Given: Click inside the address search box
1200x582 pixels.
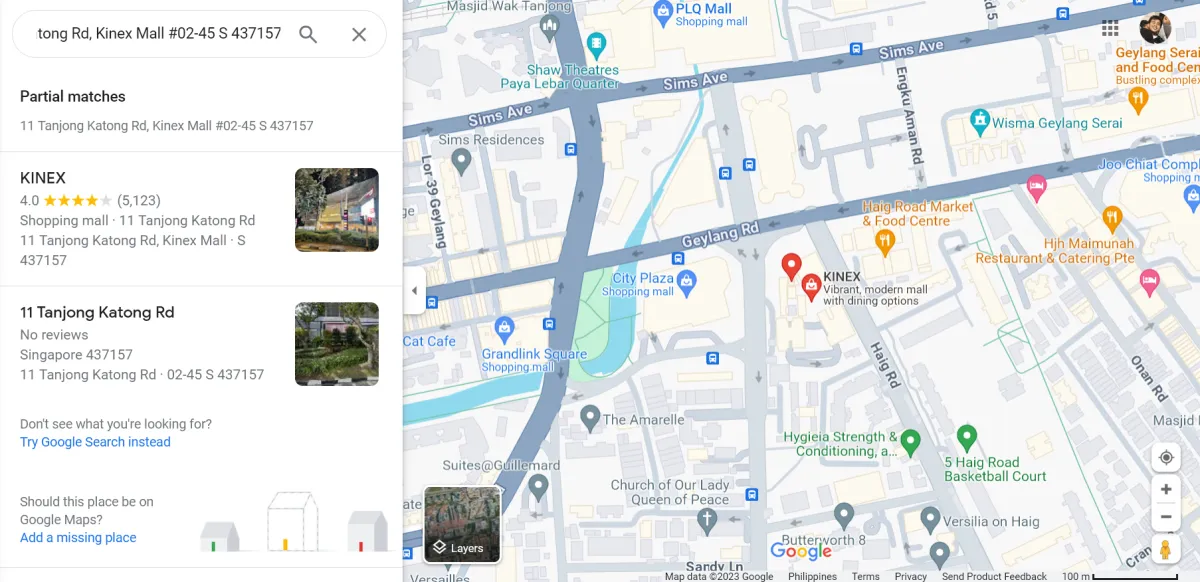Looking at the screenshot, I should [159, 34].
